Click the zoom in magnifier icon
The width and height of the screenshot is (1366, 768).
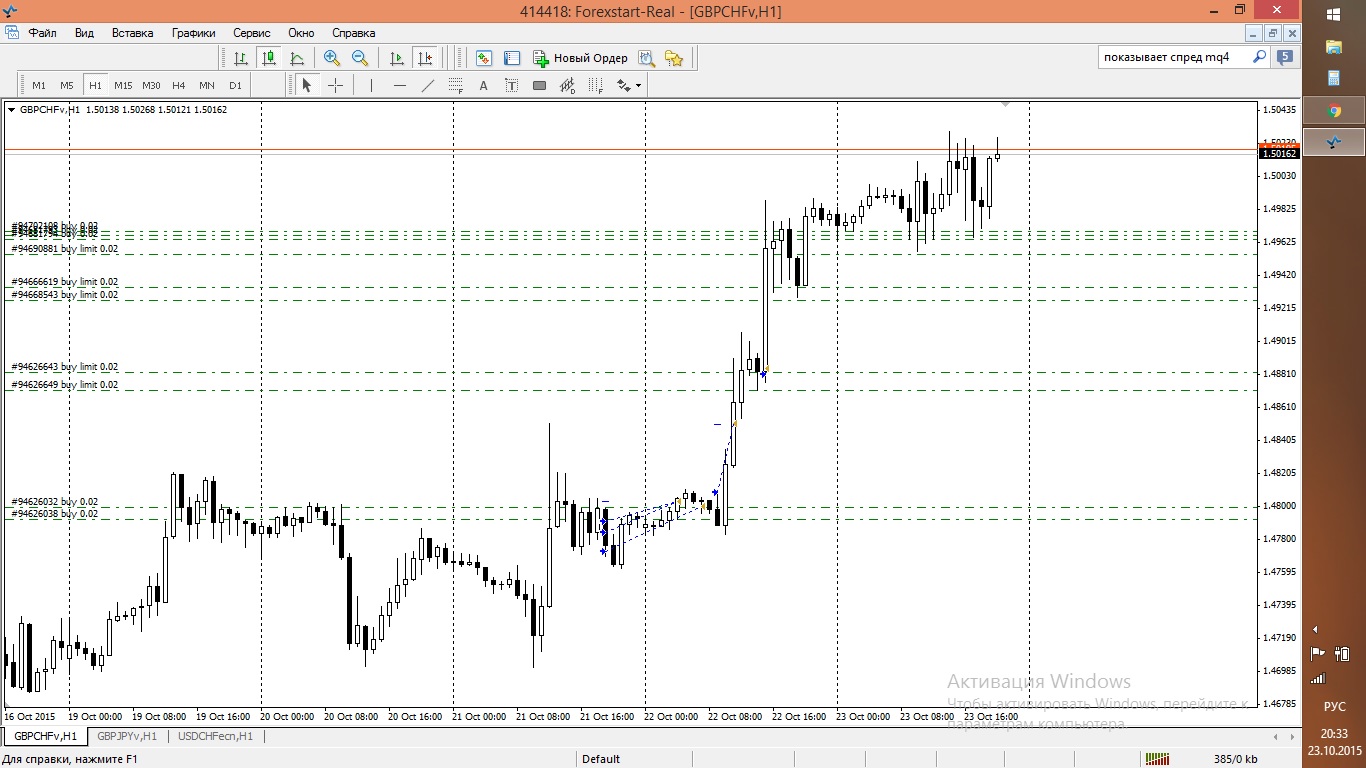click(x=332, y=58)
